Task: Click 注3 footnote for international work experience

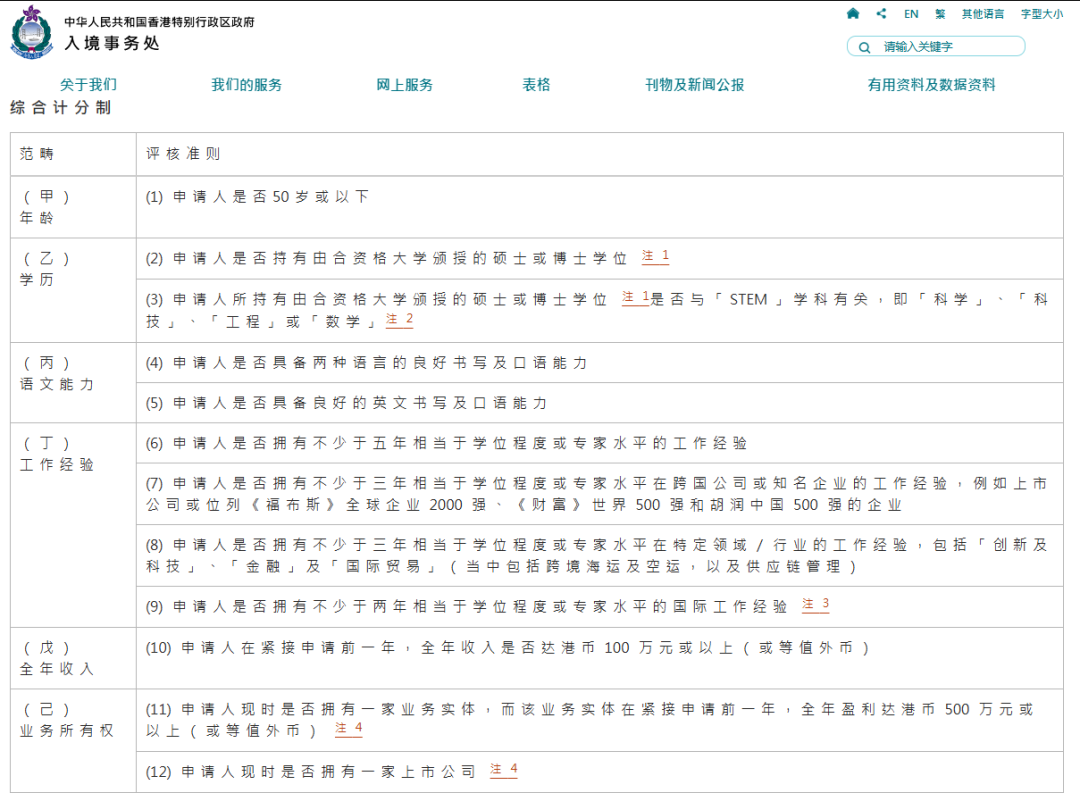Action: point(815,605)
